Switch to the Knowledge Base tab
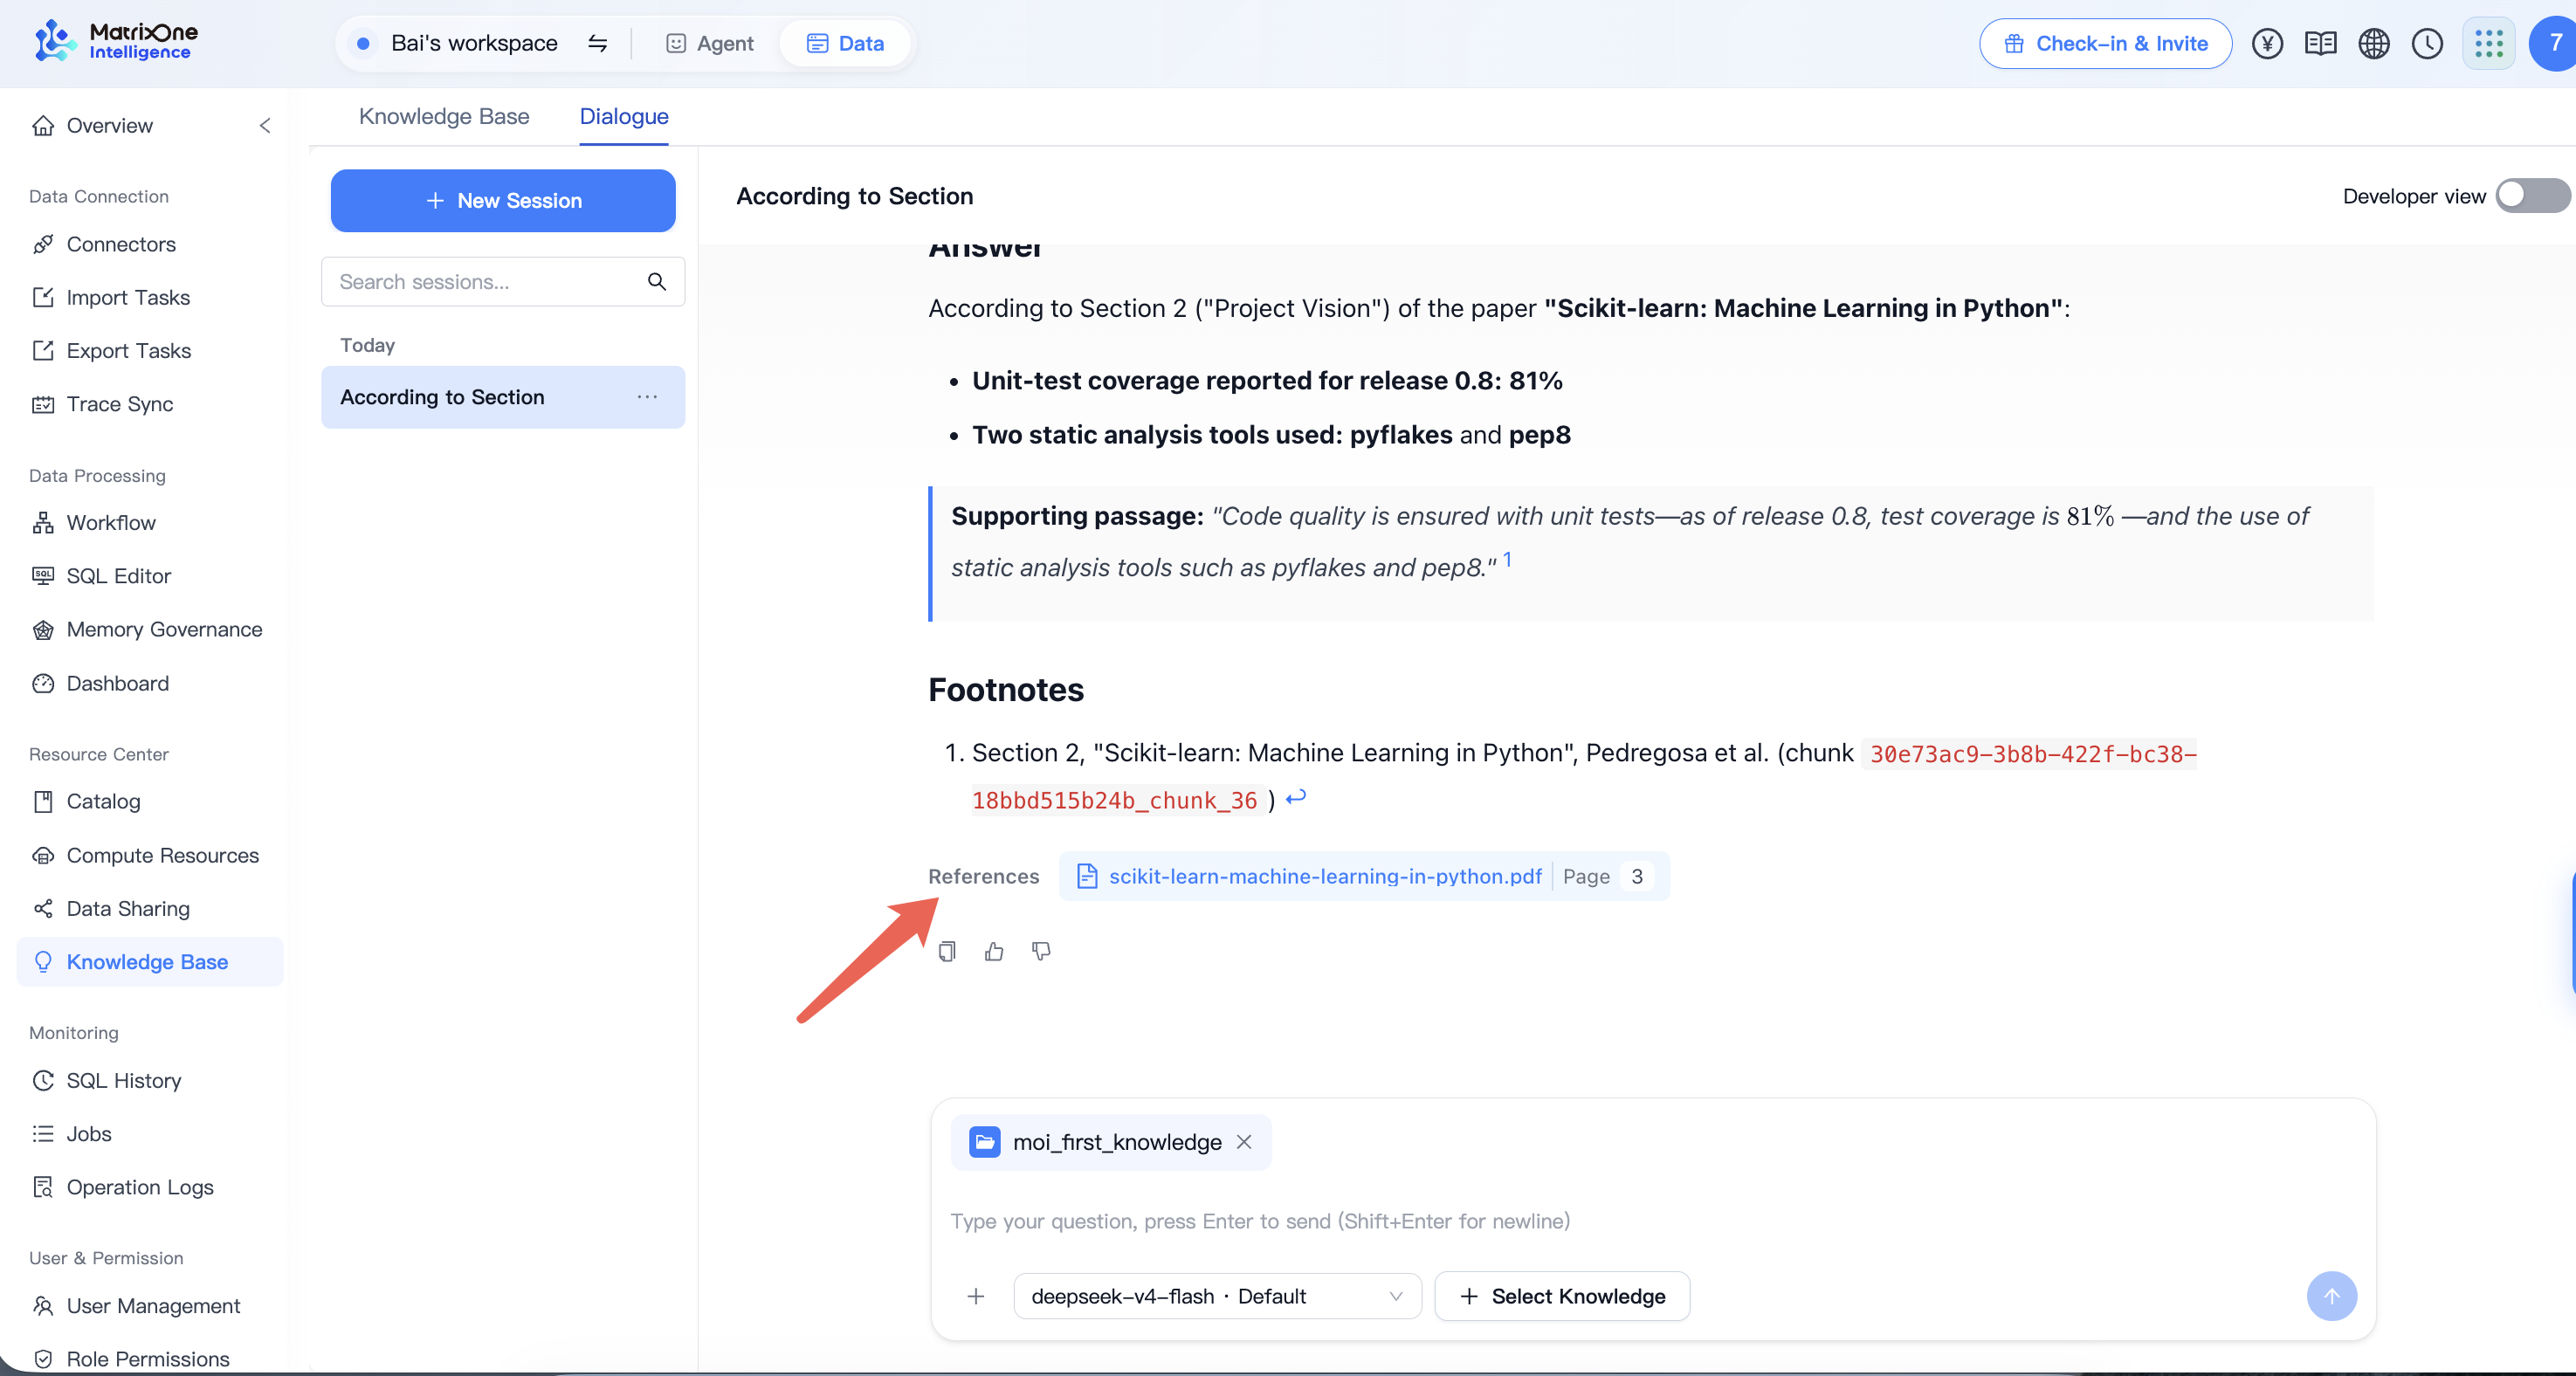The height and width of the screenshot is (1376, 2576). coord(444,116)
